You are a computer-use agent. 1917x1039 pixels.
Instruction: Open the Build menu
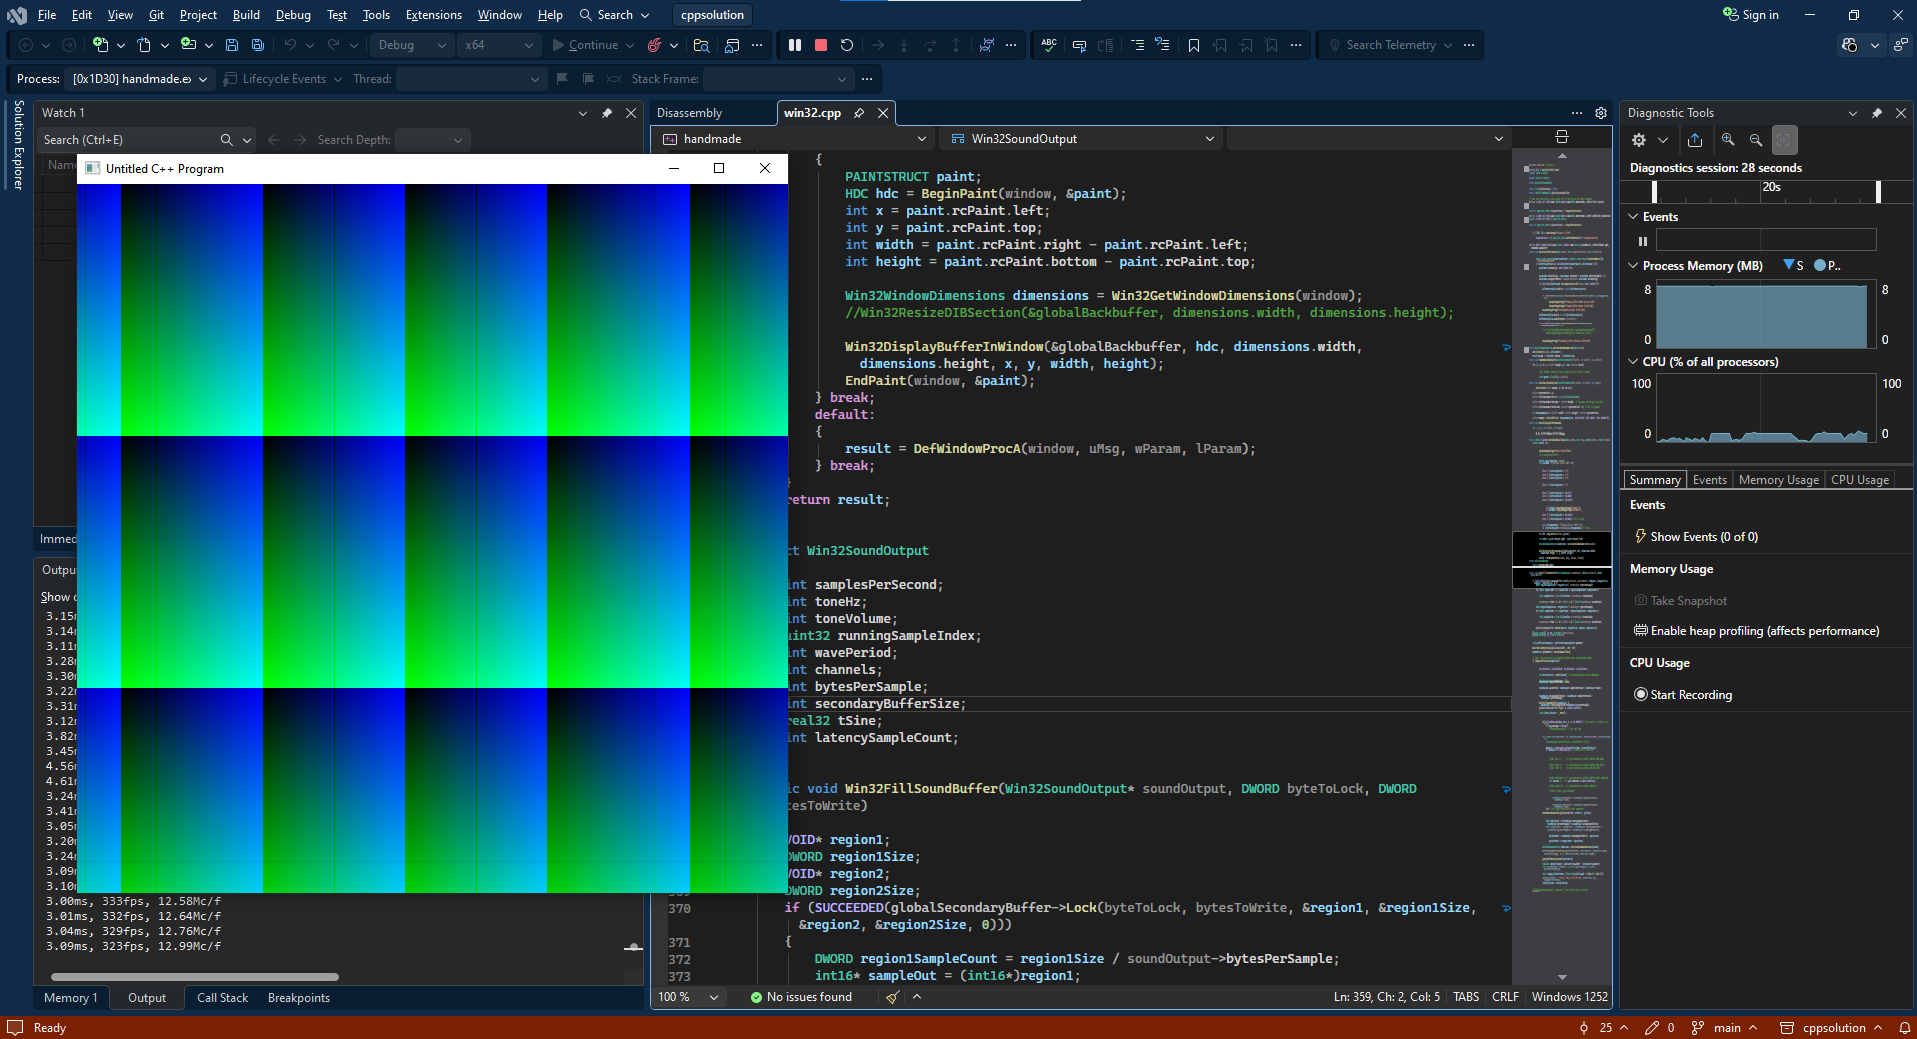pos(246,15)
